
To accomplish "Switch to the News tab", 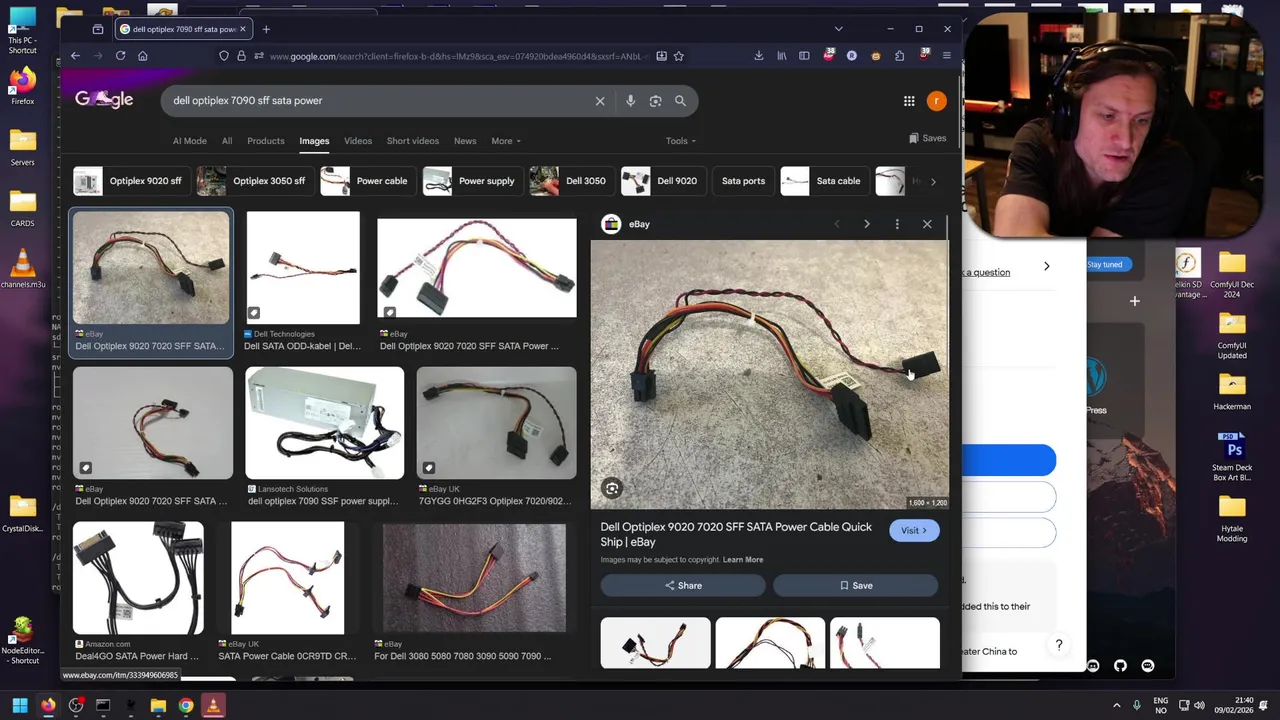I will pos(465,141).
